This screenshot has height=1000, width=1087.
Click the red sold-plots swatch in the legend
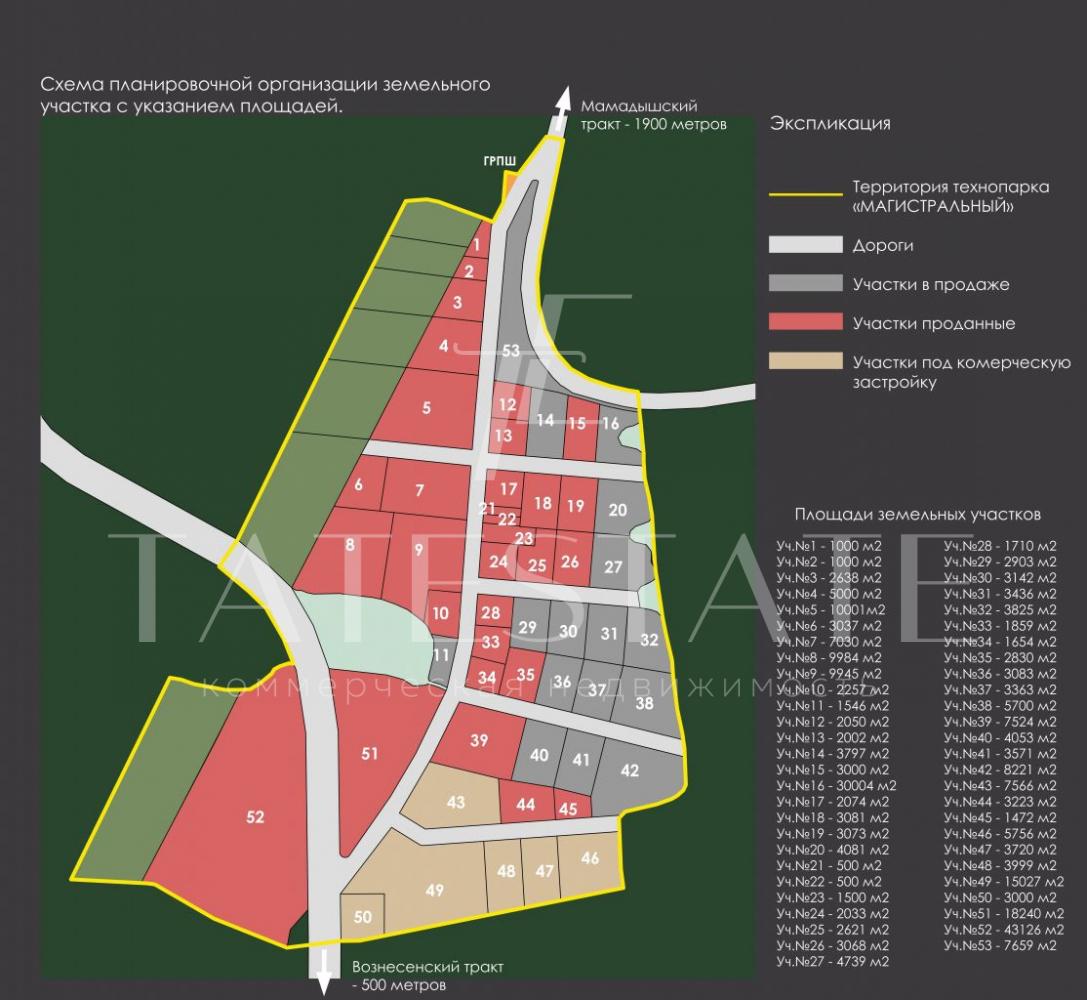805,323
